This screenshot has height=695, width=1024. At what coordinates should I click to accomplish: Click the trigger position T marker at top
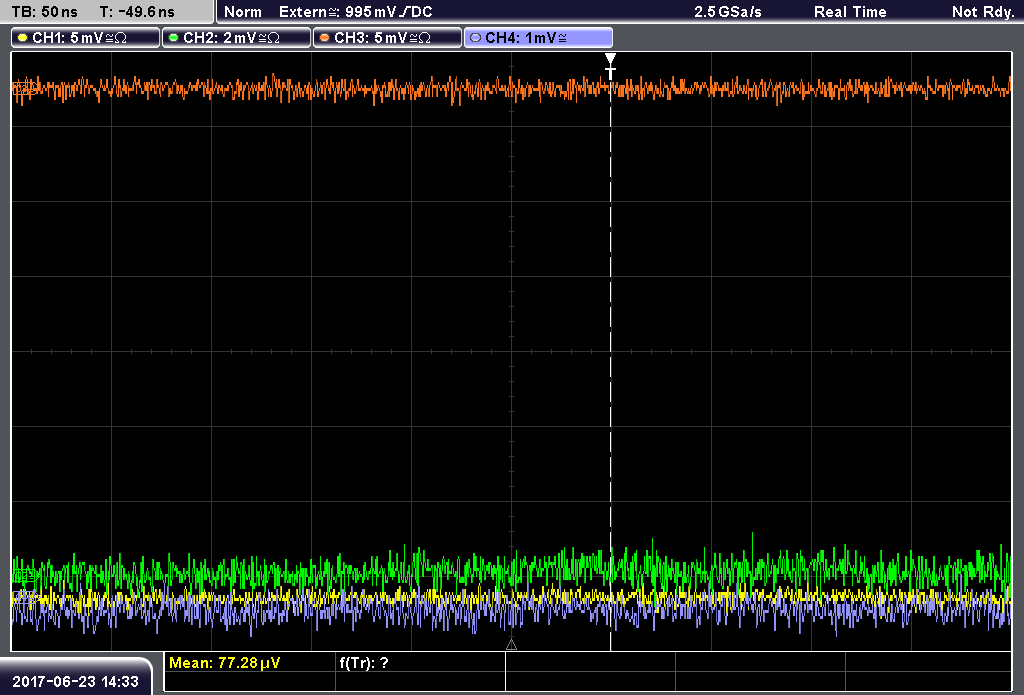tap(611, 66)
